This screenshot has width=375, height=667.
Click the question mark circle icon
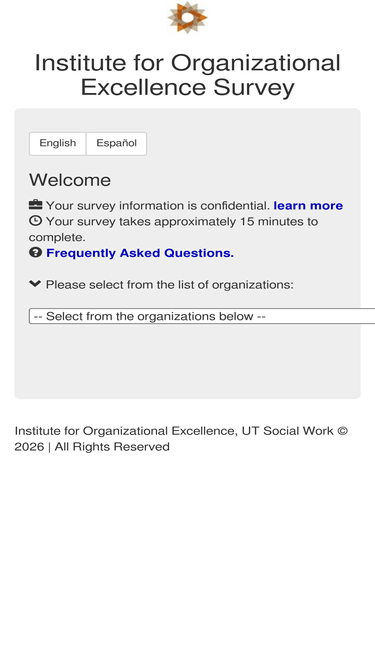point(35,252)
